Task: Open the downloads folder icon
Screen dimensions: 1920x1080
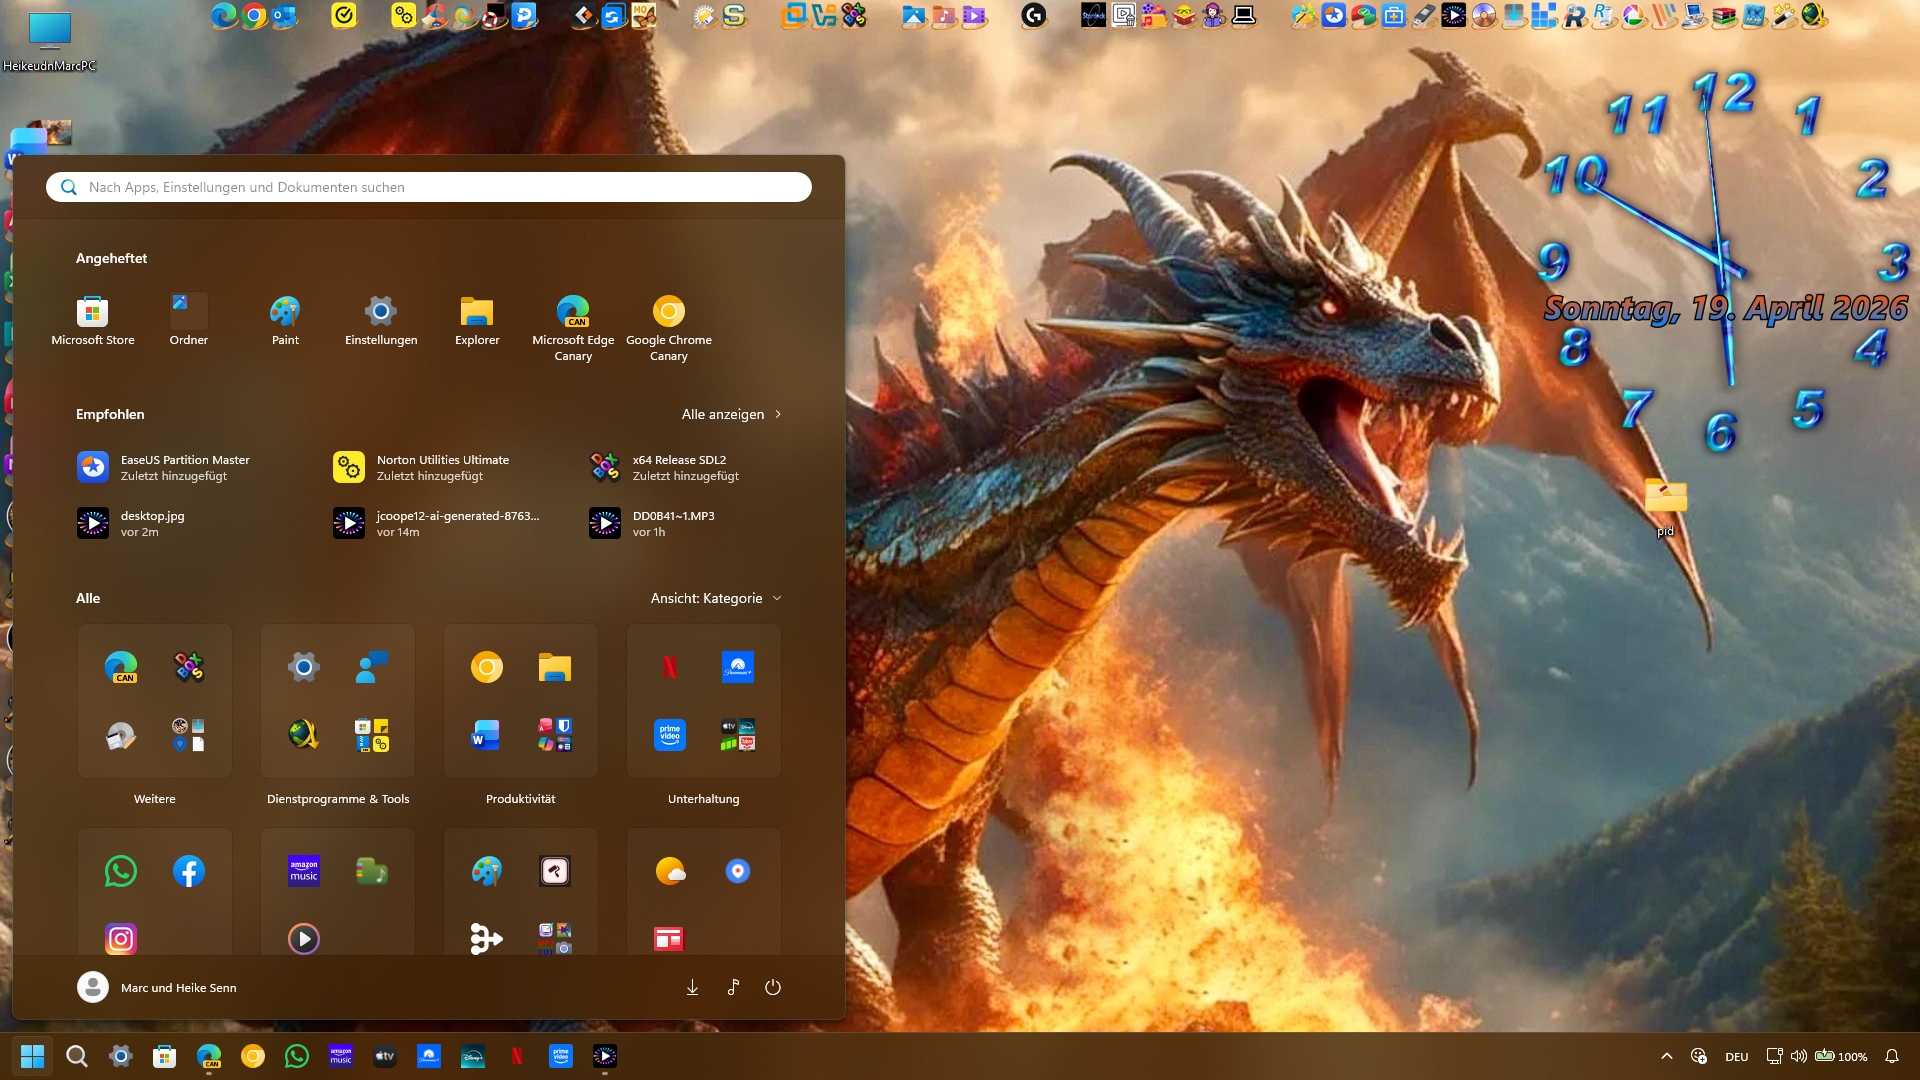Action: click(692, 987)
